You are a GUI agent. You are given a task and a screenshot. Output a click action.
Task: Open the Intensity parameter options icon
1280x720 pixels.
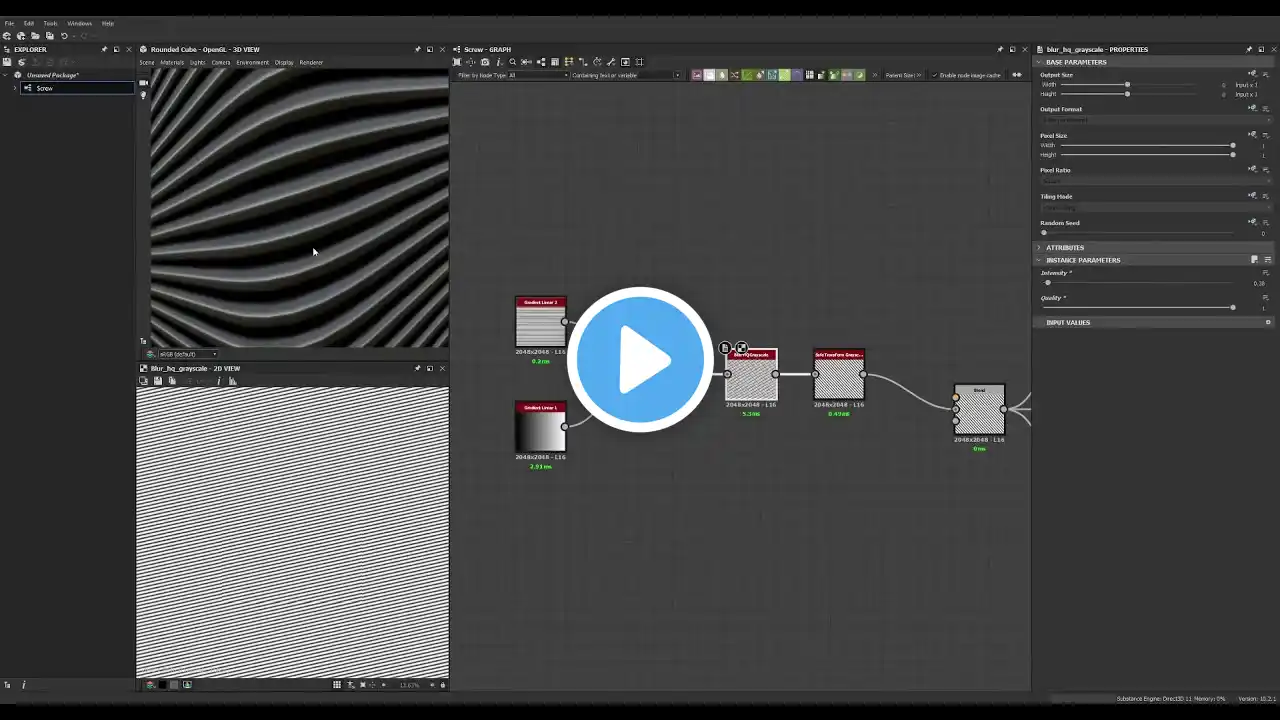point(1266,273)
